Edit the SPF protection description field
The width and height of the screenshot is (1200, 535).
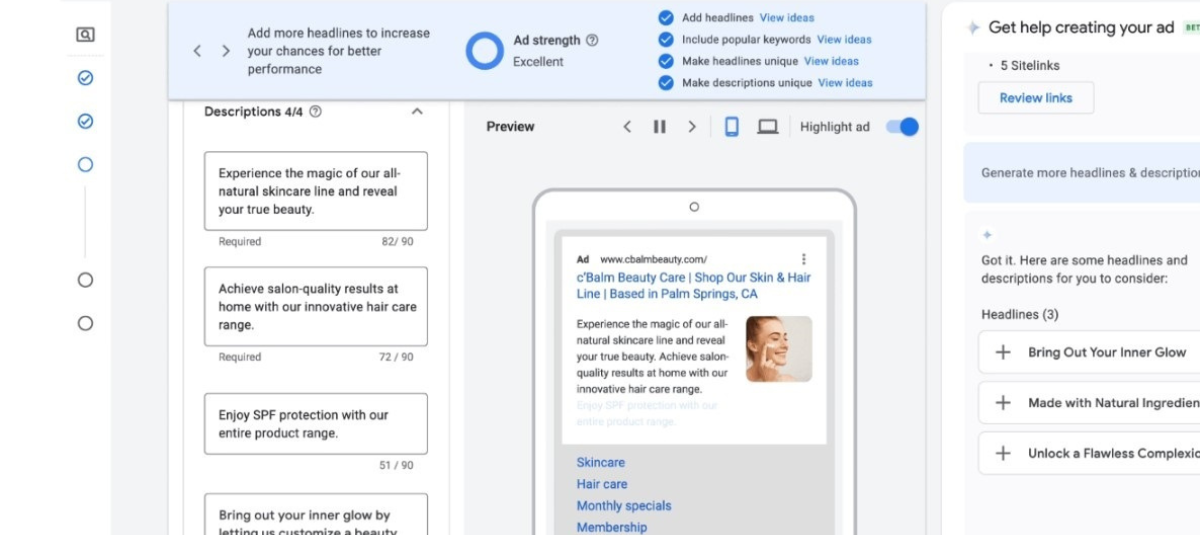[315, 424]
